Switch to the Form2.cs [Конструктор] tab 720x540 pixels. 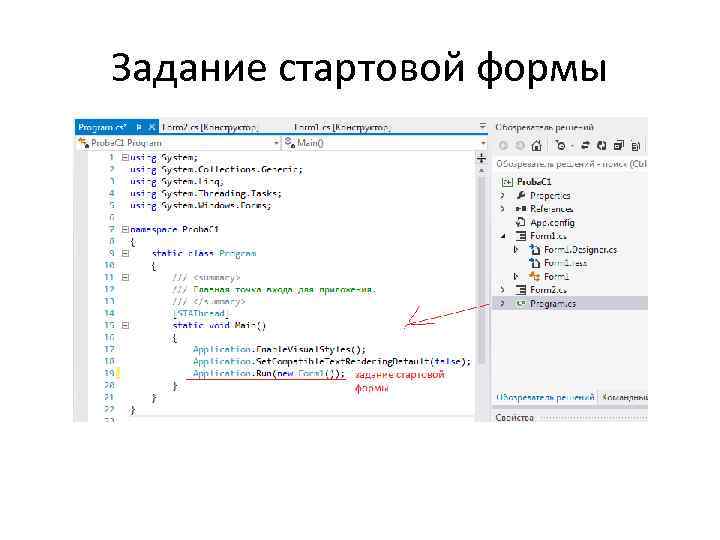(x=209, y=127)
